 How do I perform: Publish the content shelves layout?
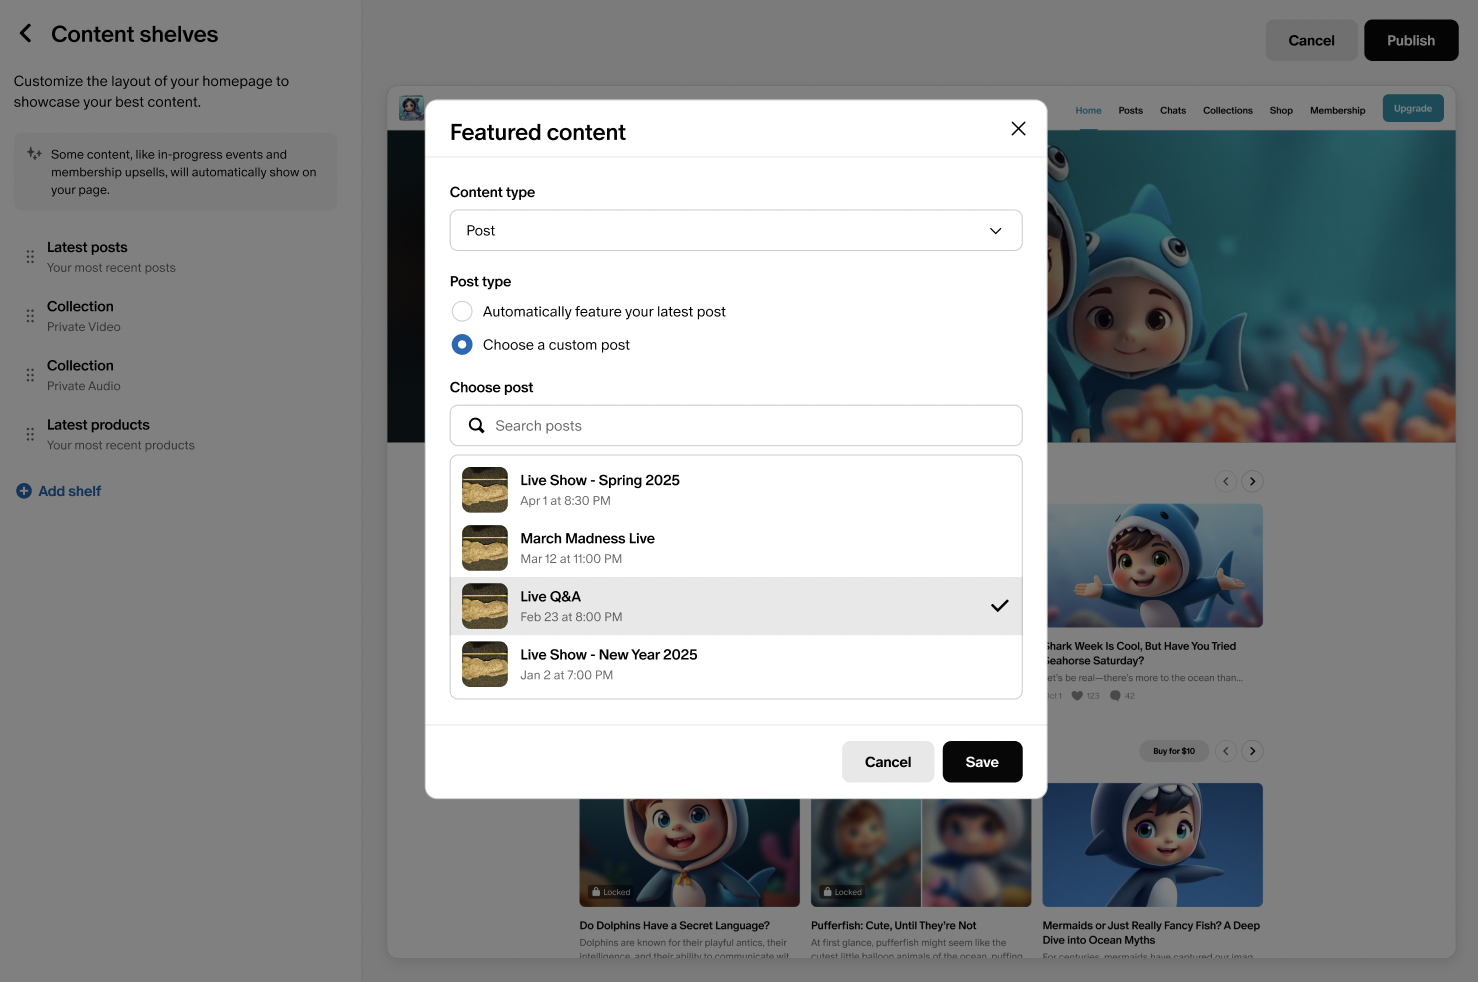pyautogui.click(x=1411, y=41)
